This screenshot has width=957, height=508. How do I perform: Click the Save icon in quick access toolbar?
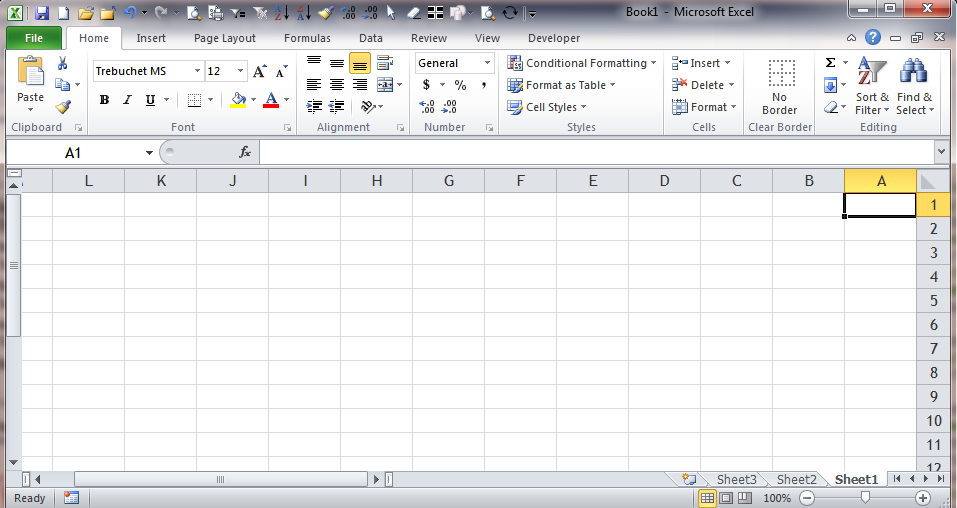point(41,13)
